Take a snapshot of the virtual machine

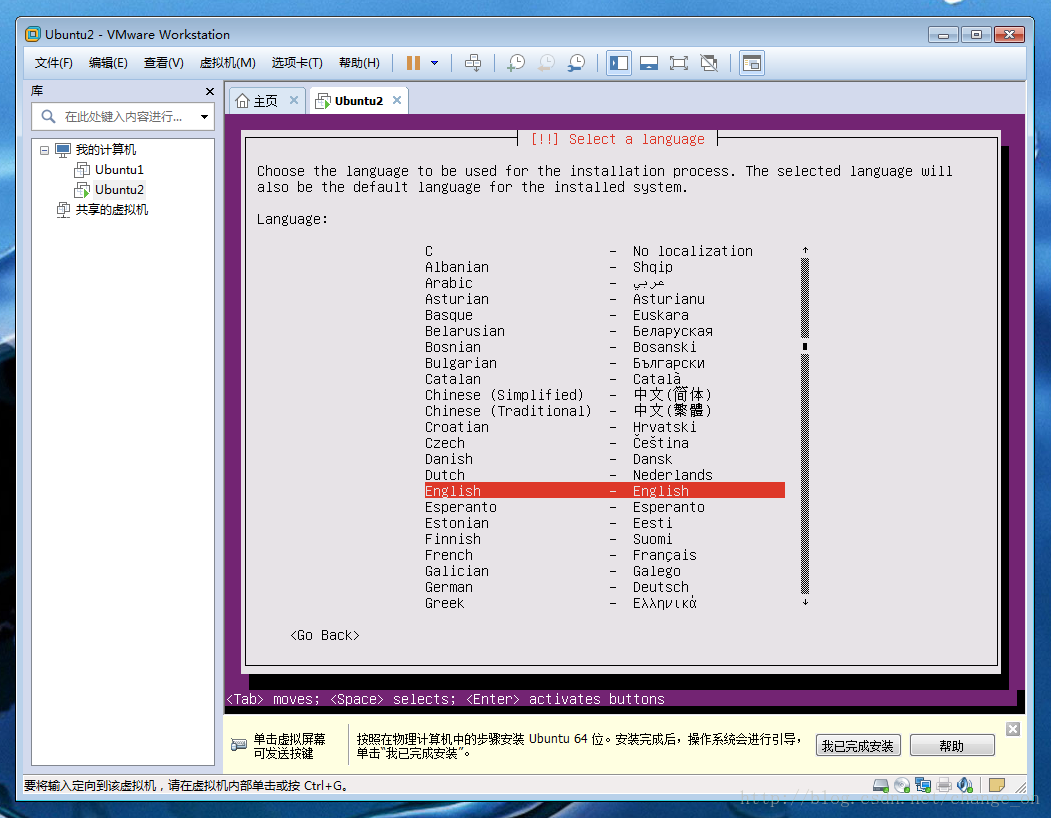click(x=516, y=63)
